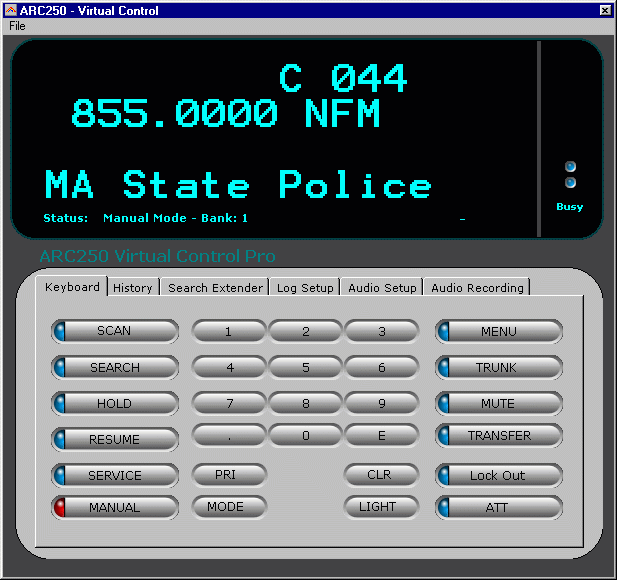Image resolution: width=617 pixels, height=580 pixels.
Task: Click the upper Busy indicator LED
Action: coord(570,167)
